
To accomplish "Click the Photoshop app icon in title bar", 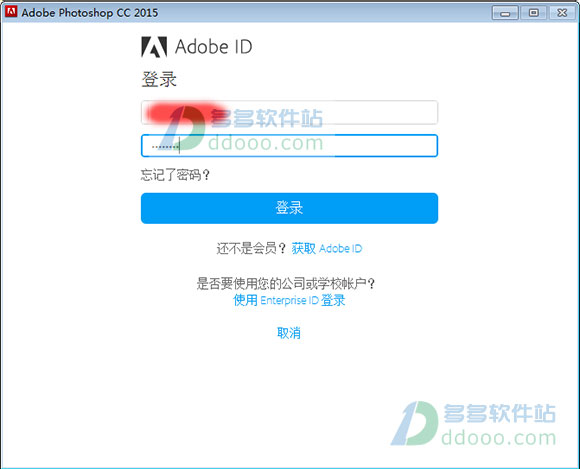I will [x=11, y=11].
